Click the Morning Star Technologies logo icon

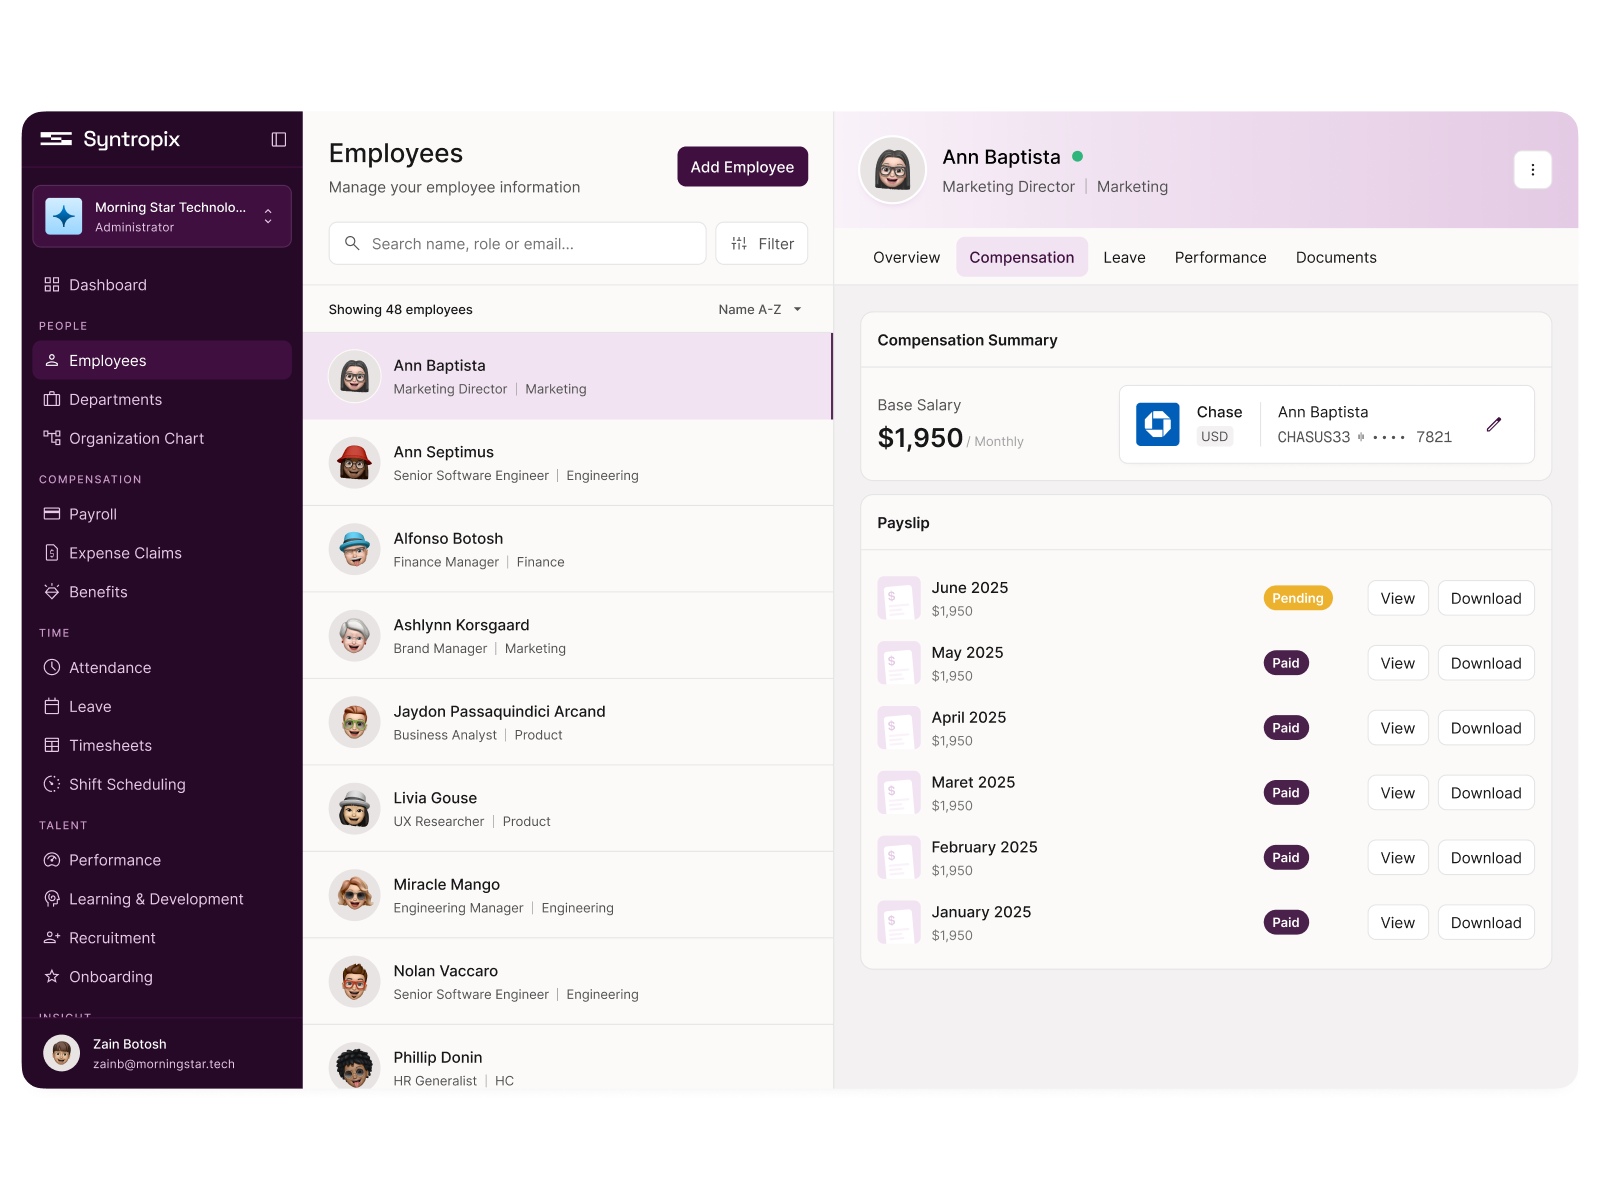click(64, 216)
